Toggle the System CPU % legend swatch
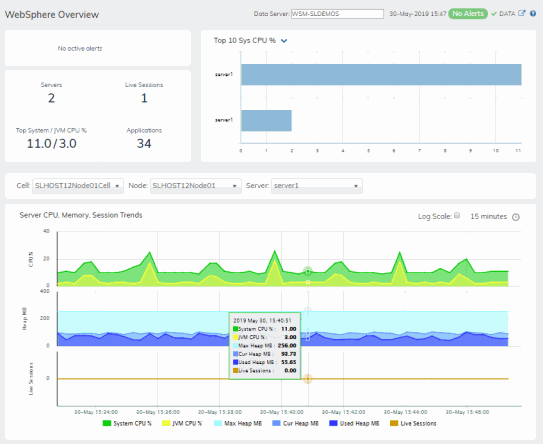 [x=107, y=423]
